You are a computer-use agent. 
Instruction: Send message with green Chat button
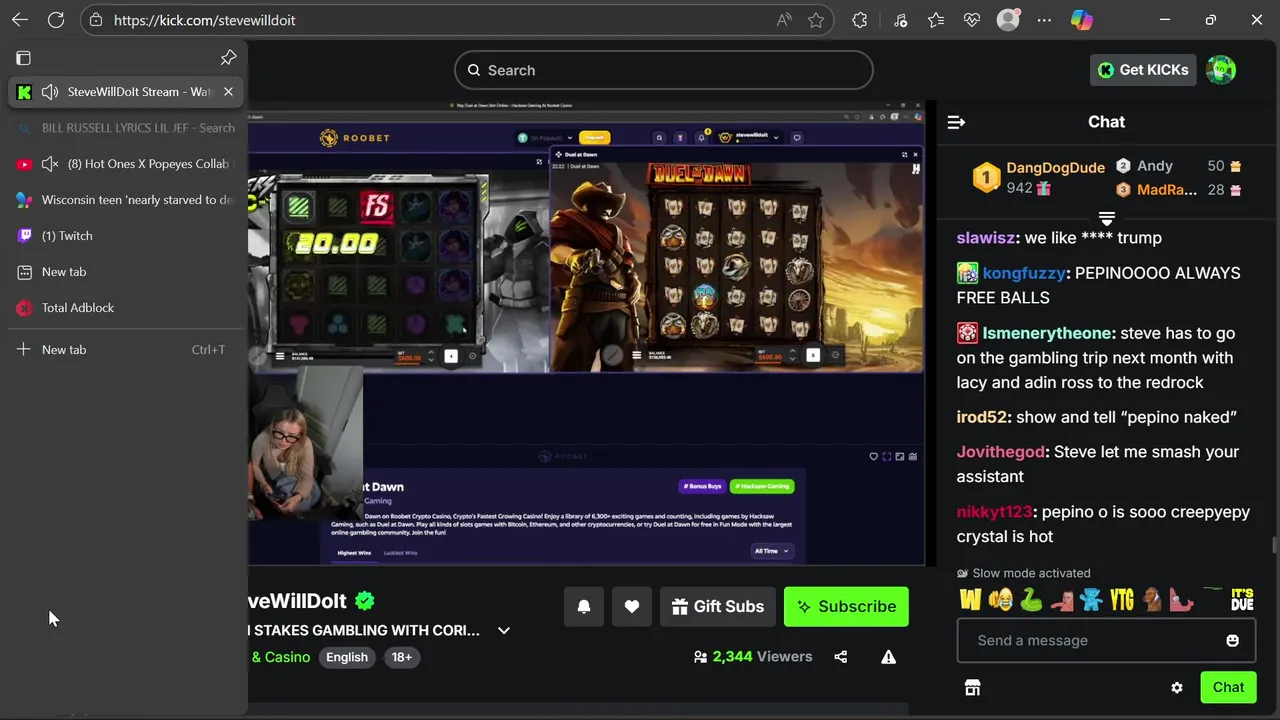pyautogui.click(x=1228, y=687)
